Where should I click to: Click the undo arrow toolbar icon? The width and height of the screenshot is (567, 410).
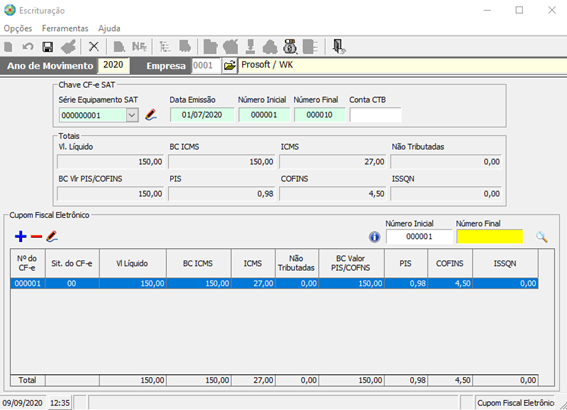(x=28, y=47)
